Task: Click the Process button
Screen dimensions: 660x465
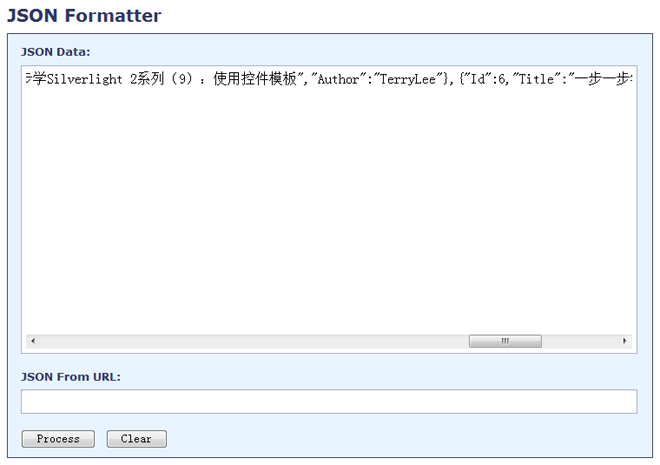Action: (58, 439)
